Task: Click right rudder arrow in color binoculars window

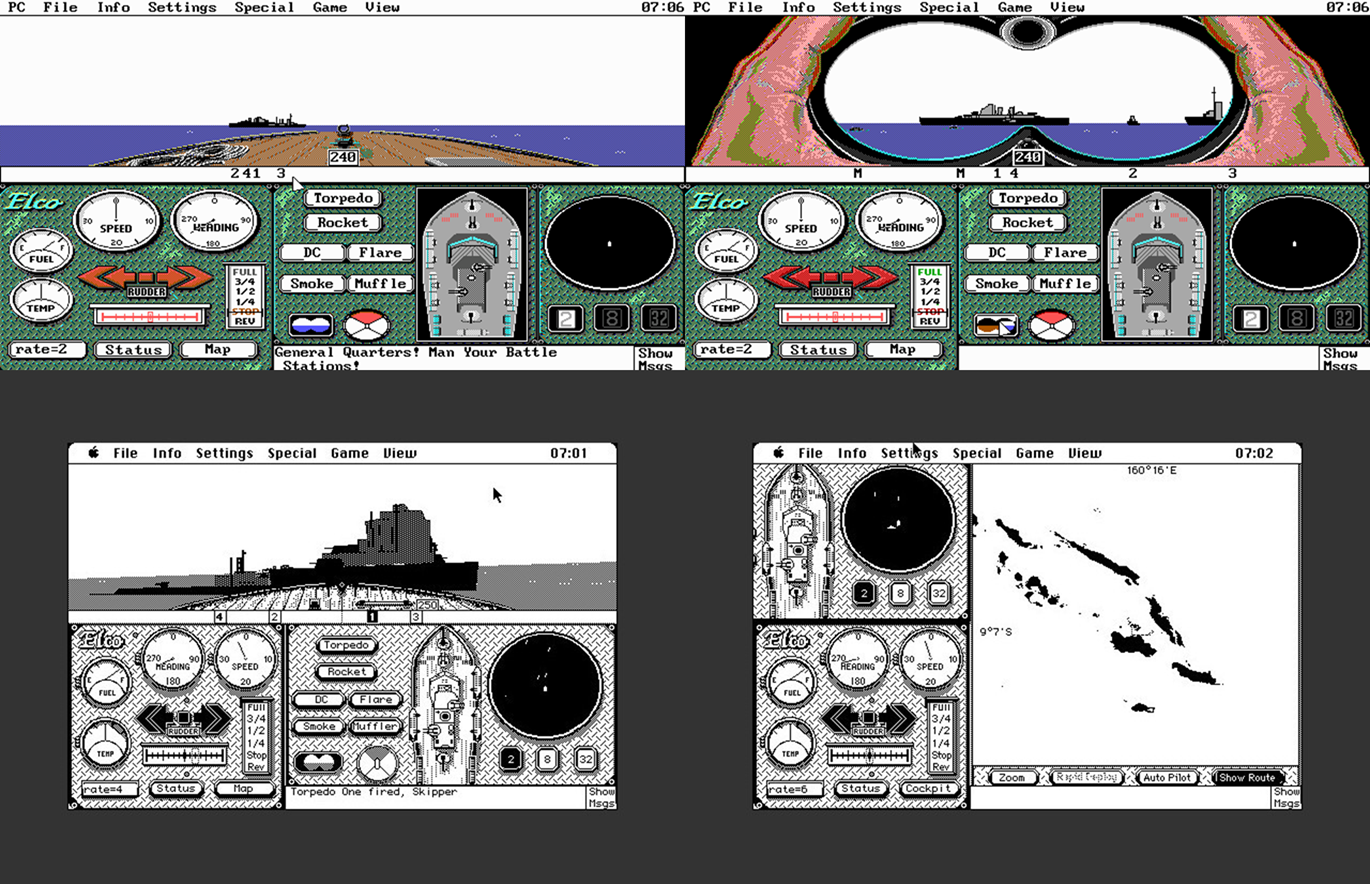Action: [872, 277]
